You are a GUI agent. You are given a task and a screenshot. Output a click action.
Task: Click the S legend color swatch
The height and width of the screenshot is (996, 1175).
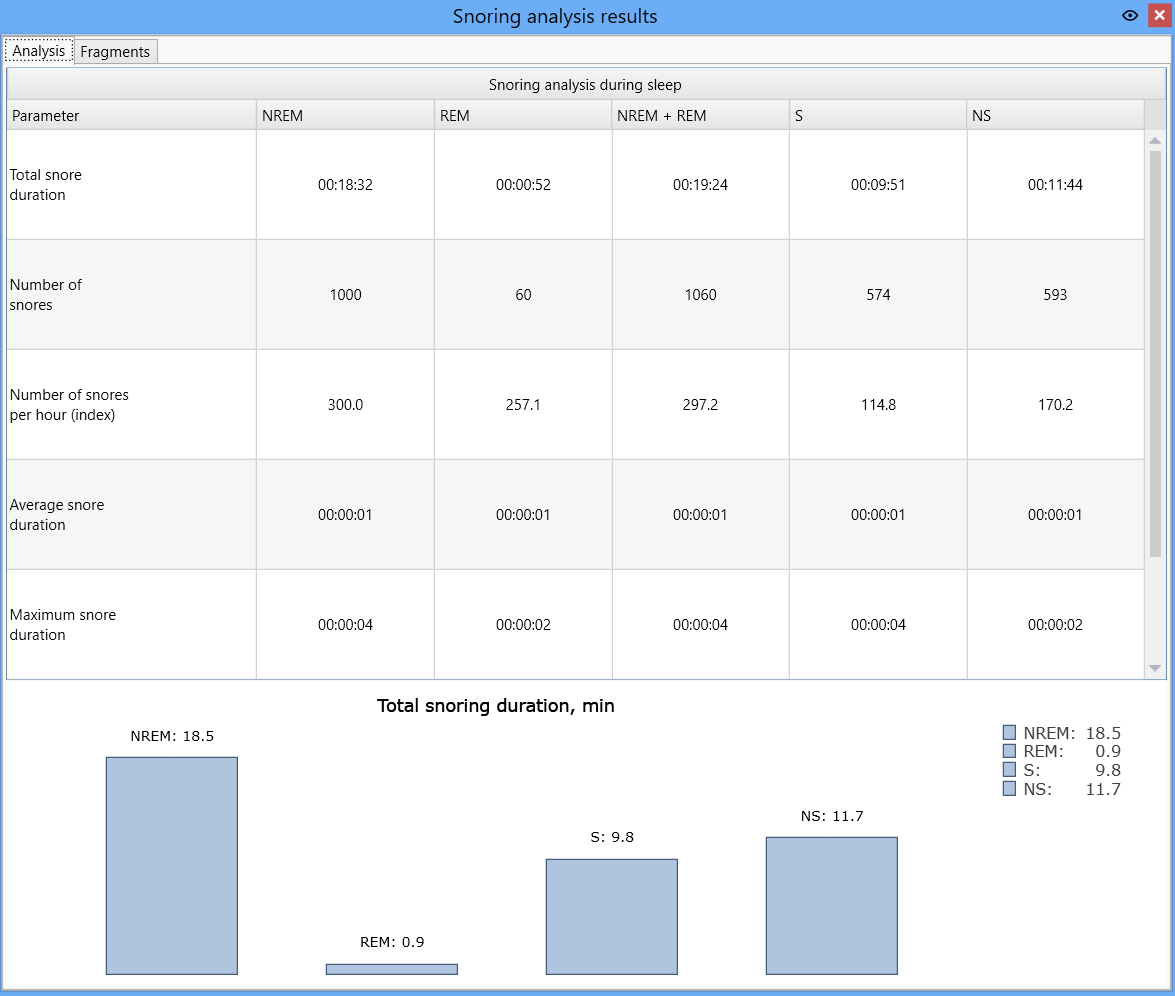(1009, 770)
